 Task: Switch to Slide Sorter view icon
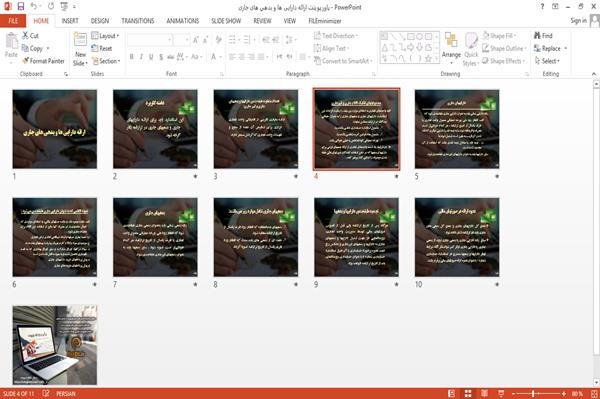tap(468, 394)
